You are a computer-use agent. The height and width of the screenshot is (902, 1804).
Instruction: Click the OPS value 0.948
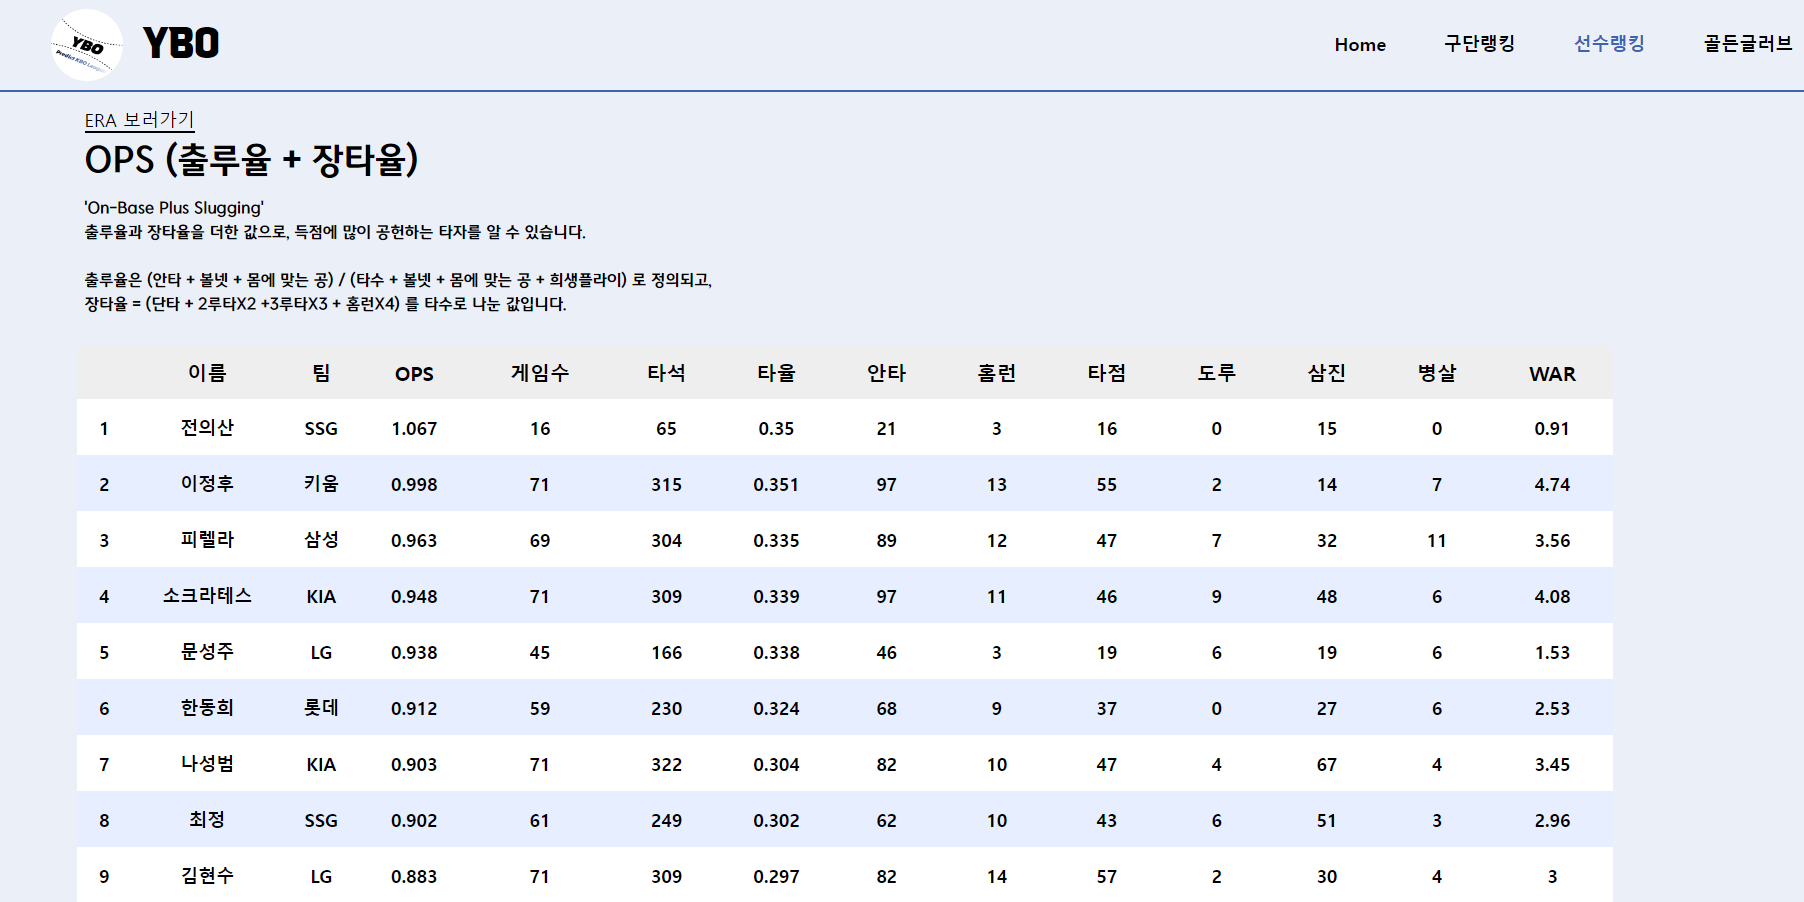pos(414,597)
